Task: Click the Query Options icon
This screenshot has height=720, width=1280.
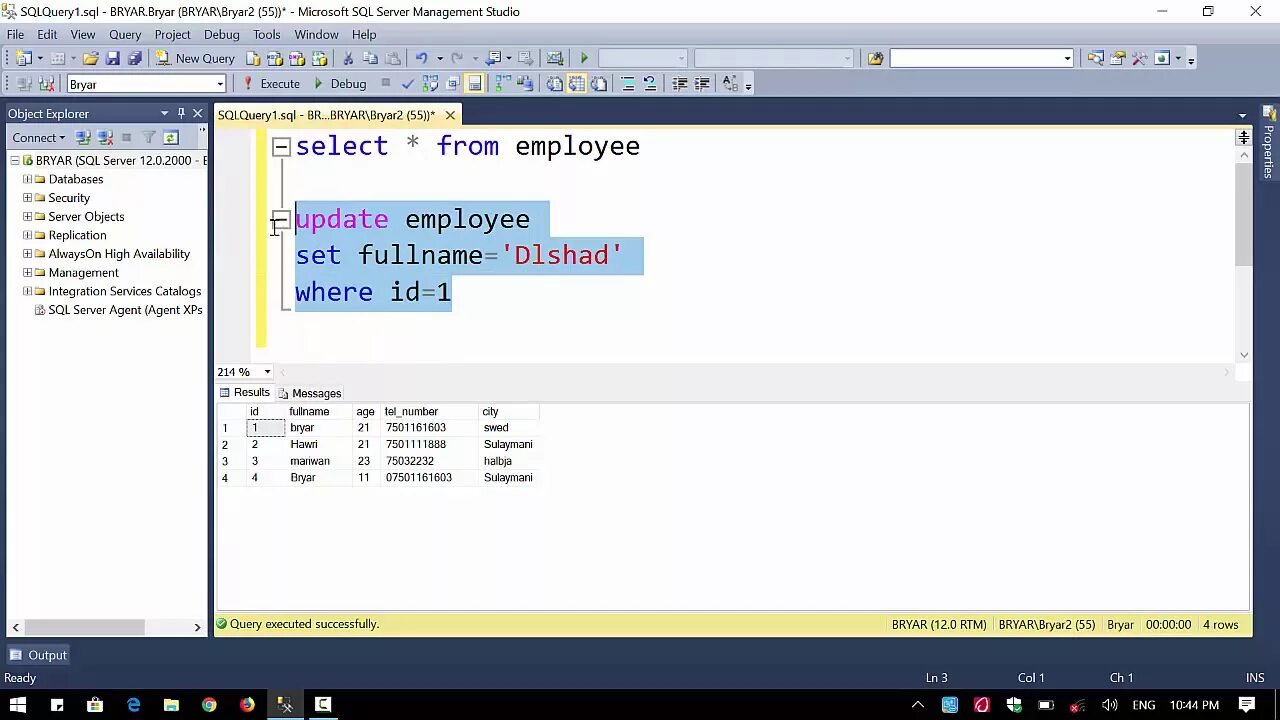Action: (453, 84)
